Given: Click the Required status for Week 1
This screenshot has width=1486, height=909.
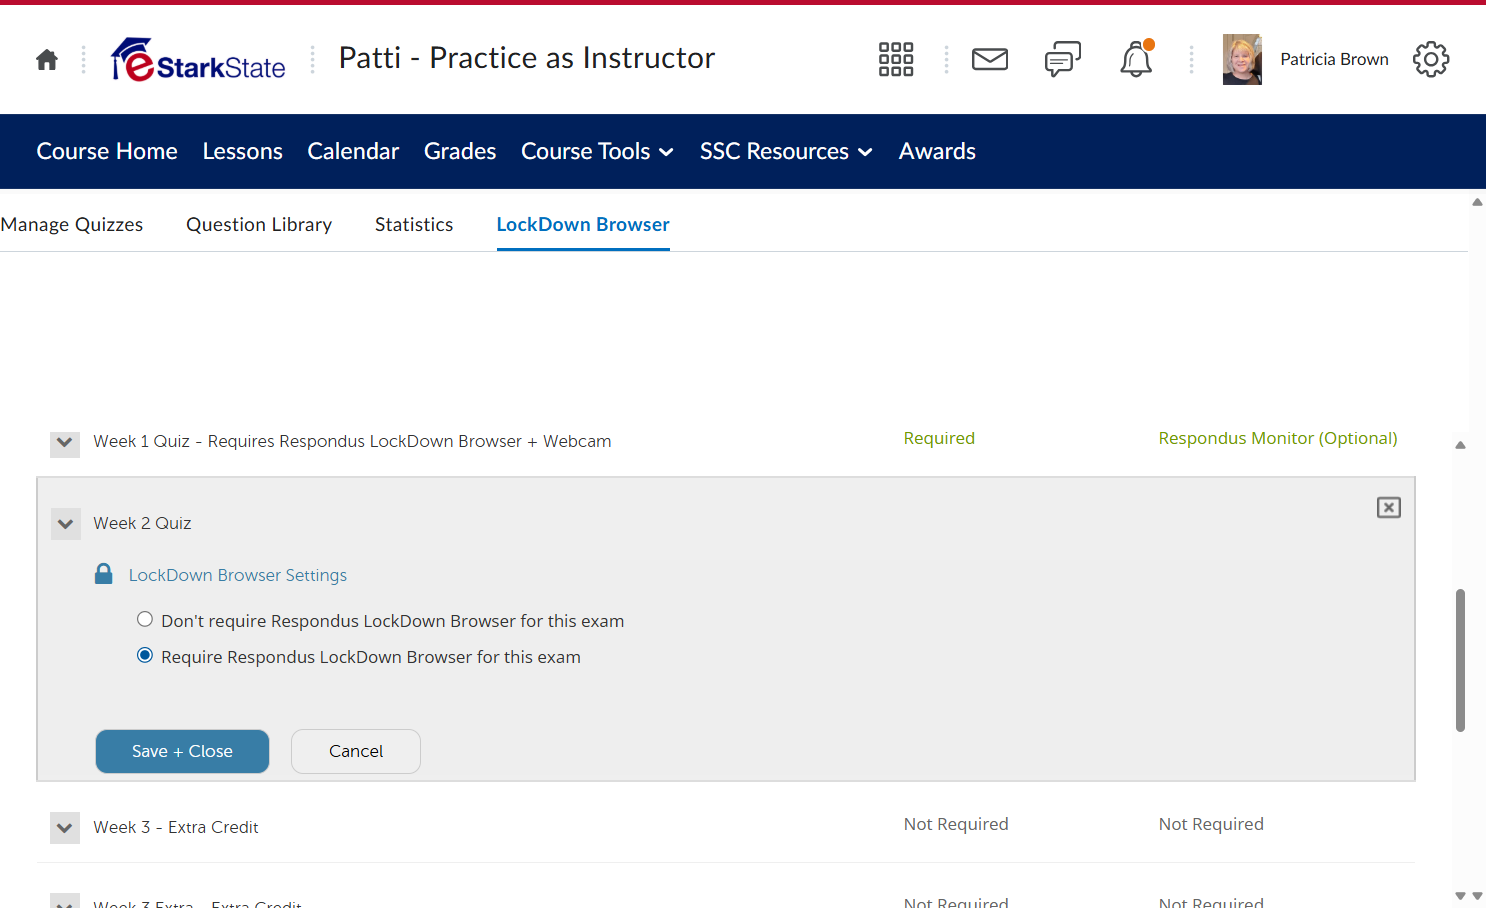Looking at the screenshot, I should [x=939, y=438].
